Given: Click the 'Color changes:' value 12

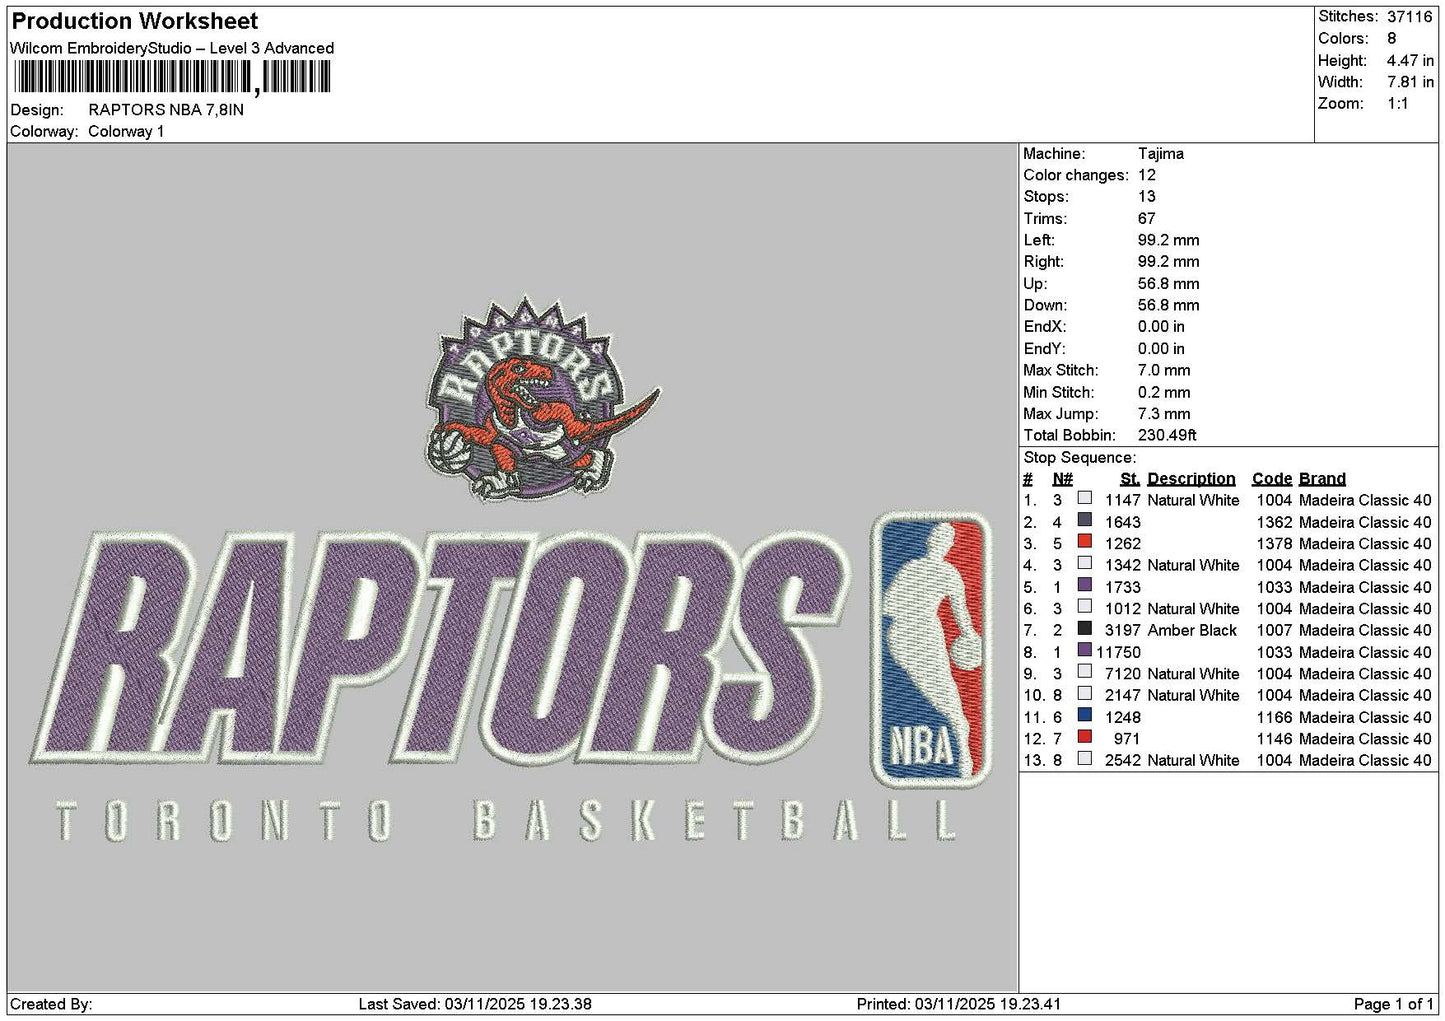Looking at the screenshot, I should tap(1146, 175).
